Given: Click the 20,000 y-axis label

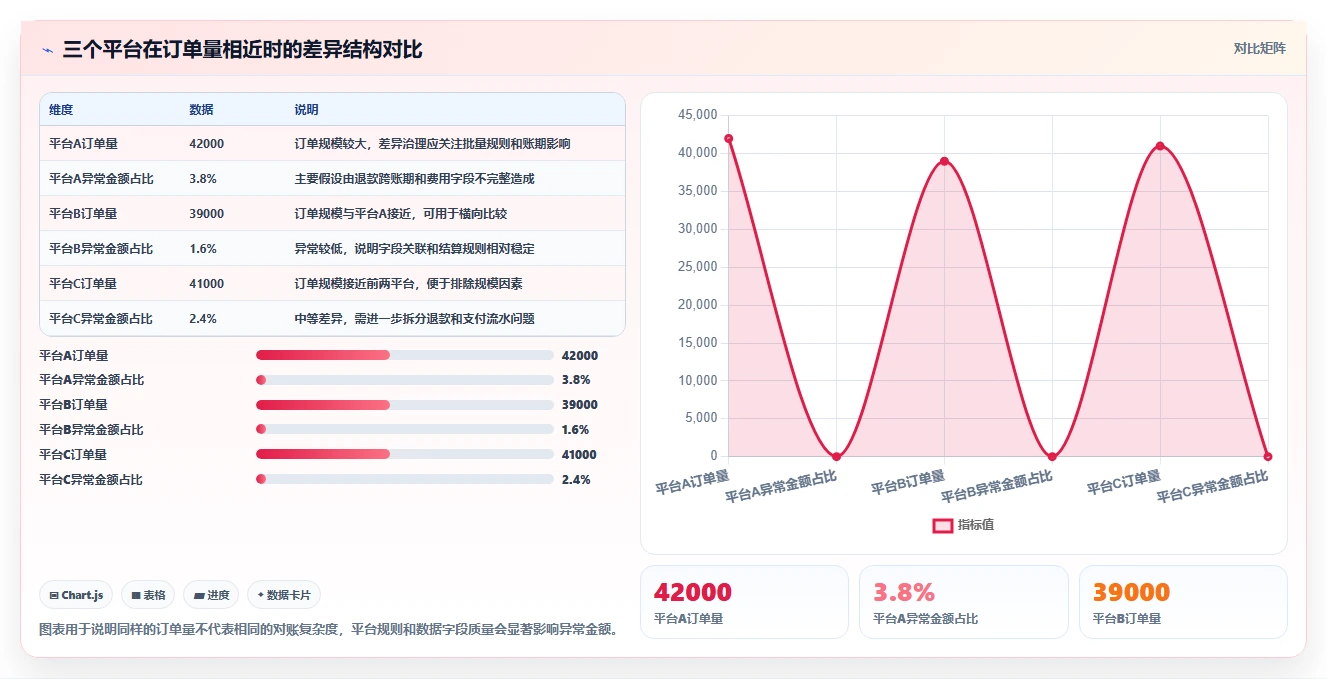Looking at the screenshot, I should pos(697,305).
